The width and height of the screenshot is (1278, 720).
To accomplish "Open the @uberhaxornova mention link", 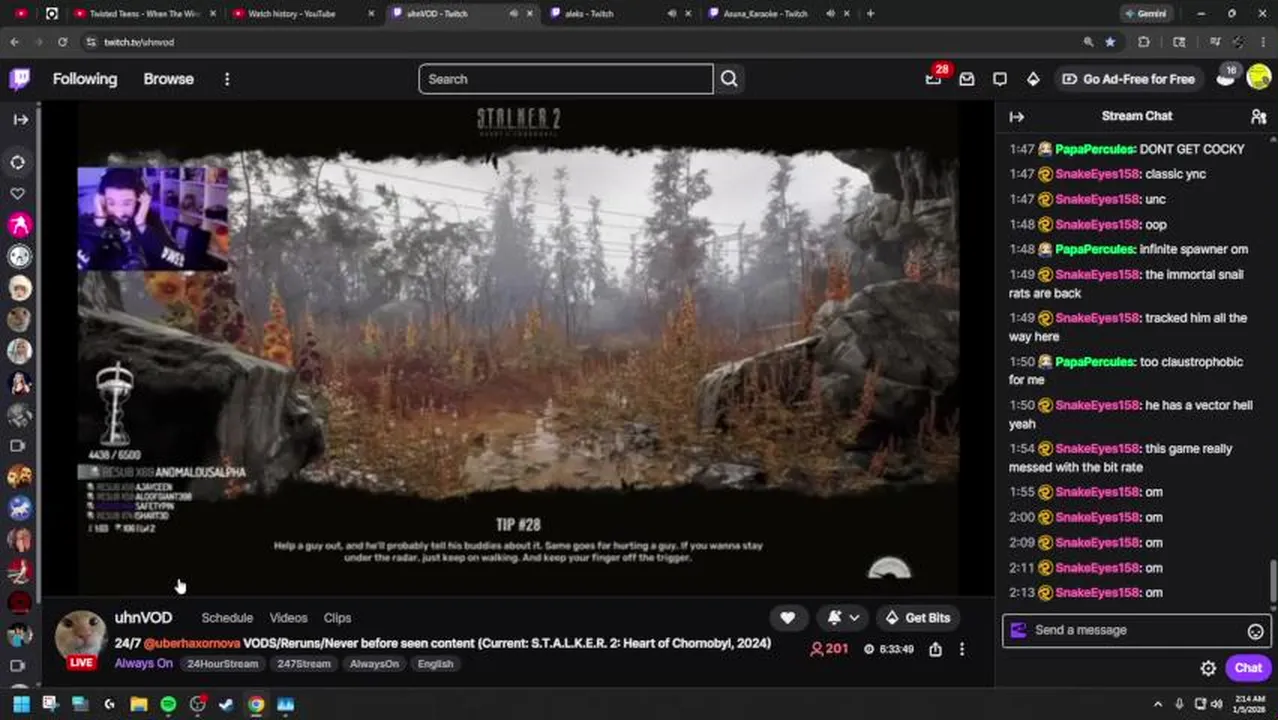I will pyautogui.click(x=192, y=644).
